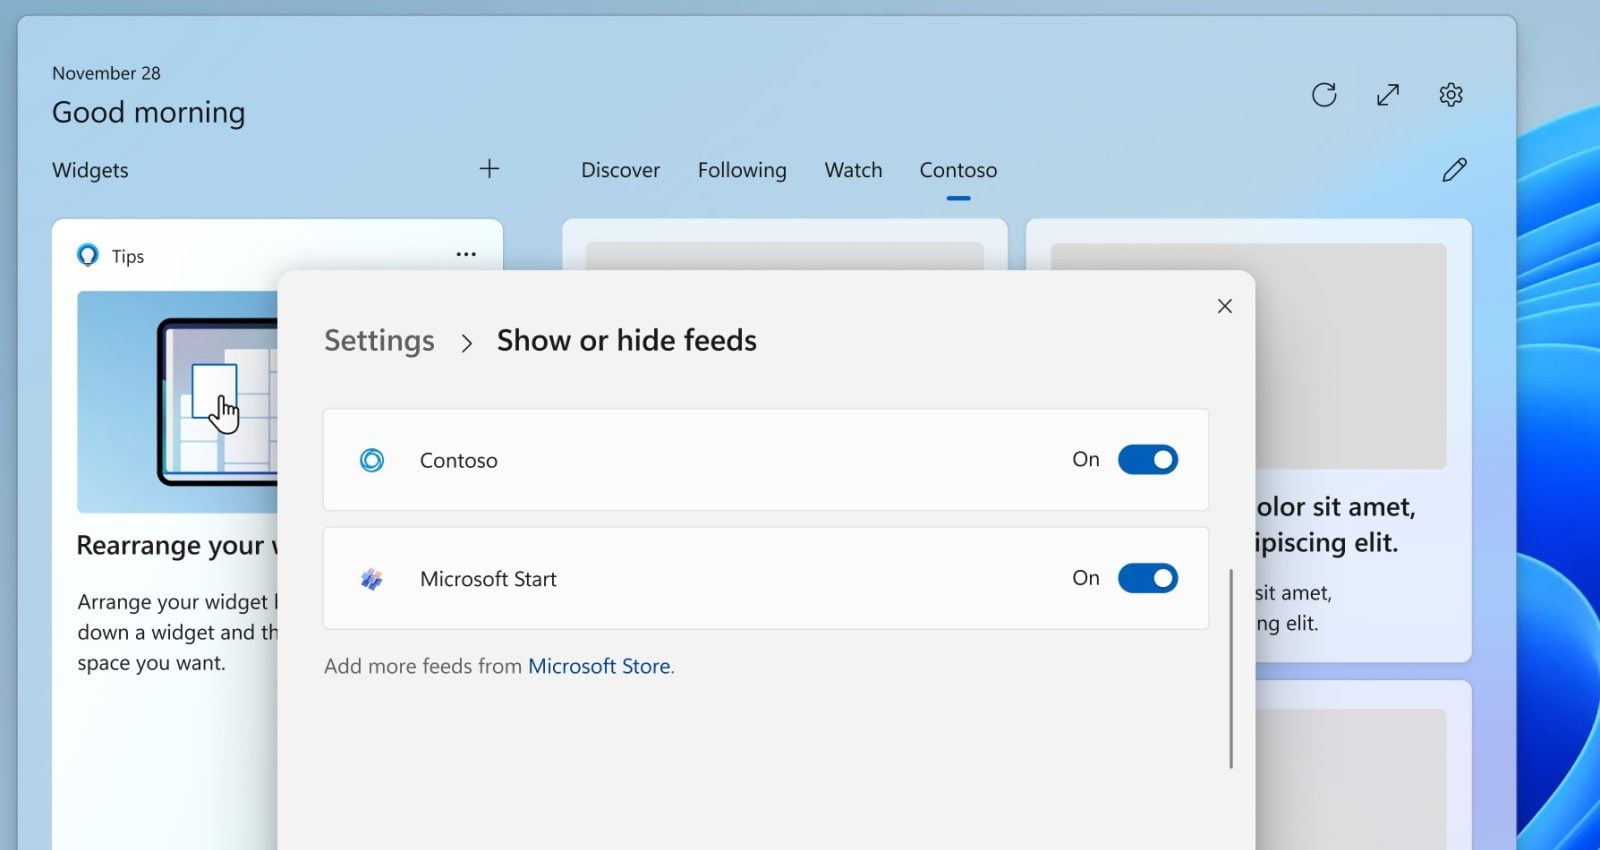1600x850 pixels.
Task: Click the settings dialog vertical scrollbar
Action: click(x=1231, y=668)
